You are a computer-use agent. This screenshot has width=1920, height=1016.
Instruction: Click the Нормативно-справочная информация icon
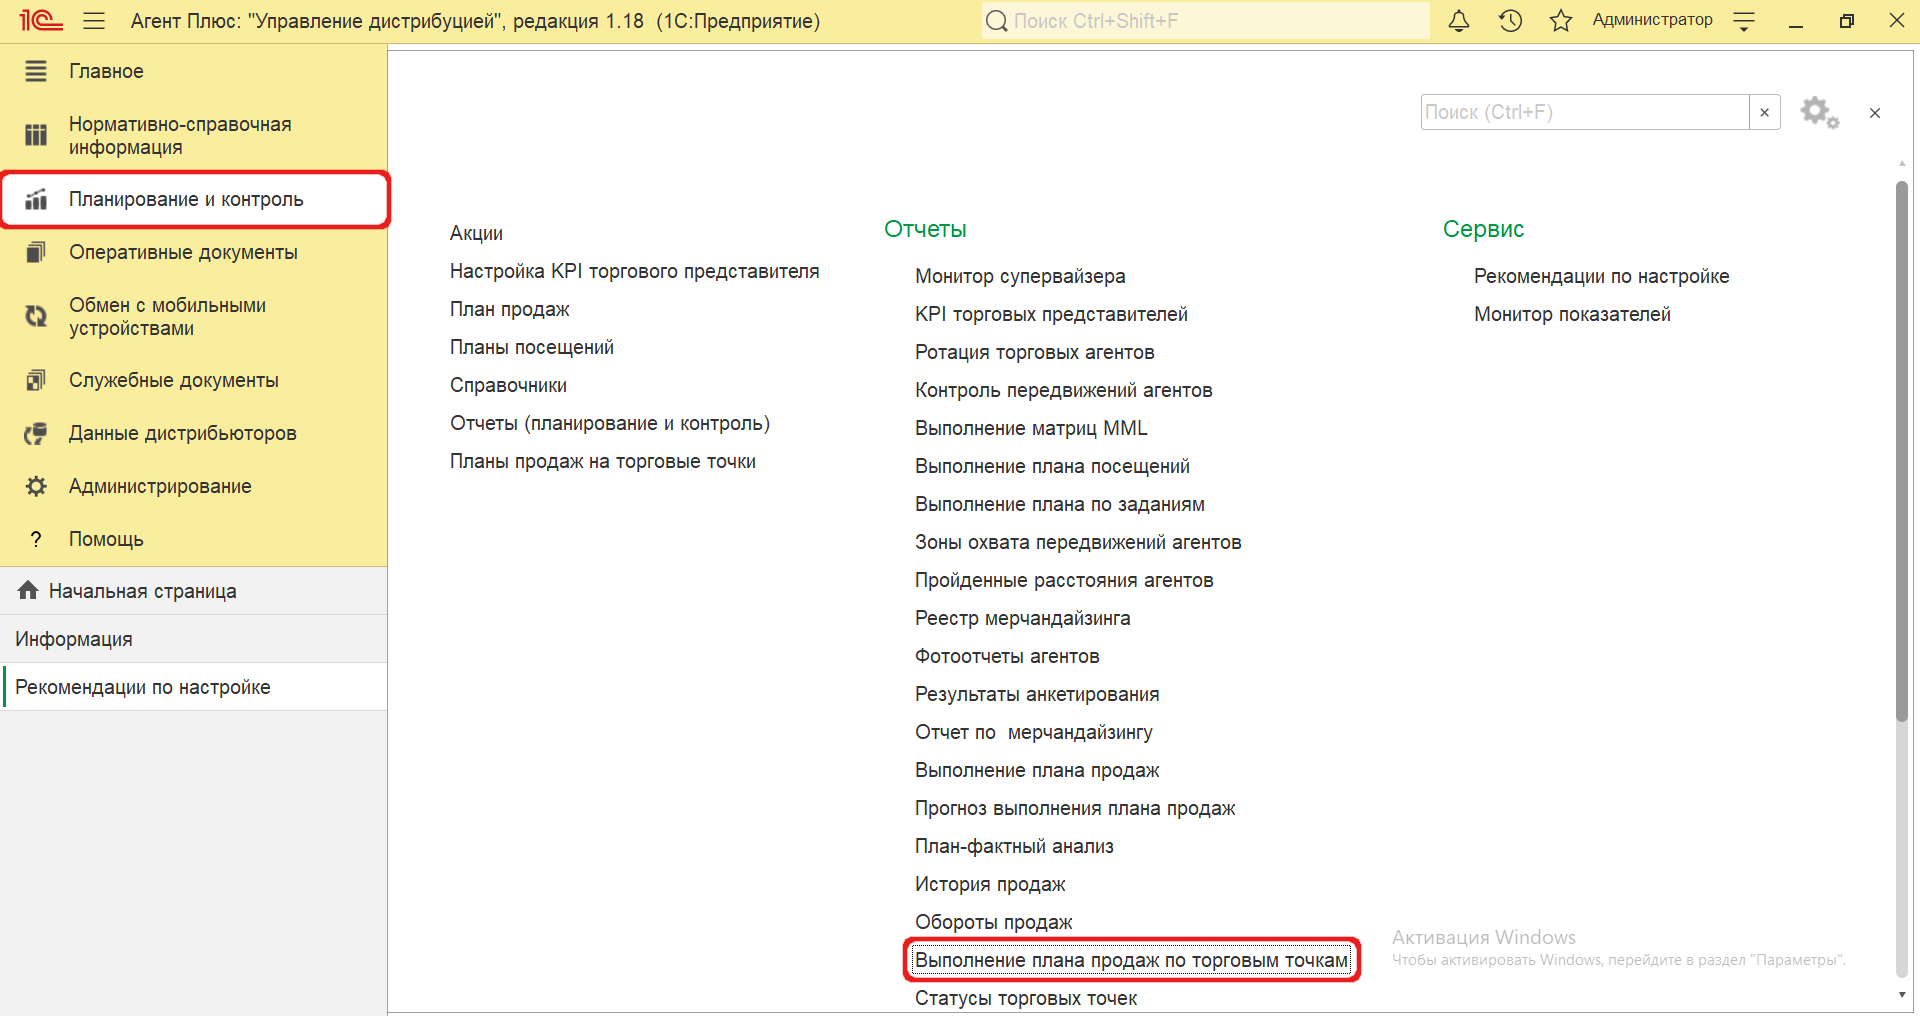[x=36, y=135]
